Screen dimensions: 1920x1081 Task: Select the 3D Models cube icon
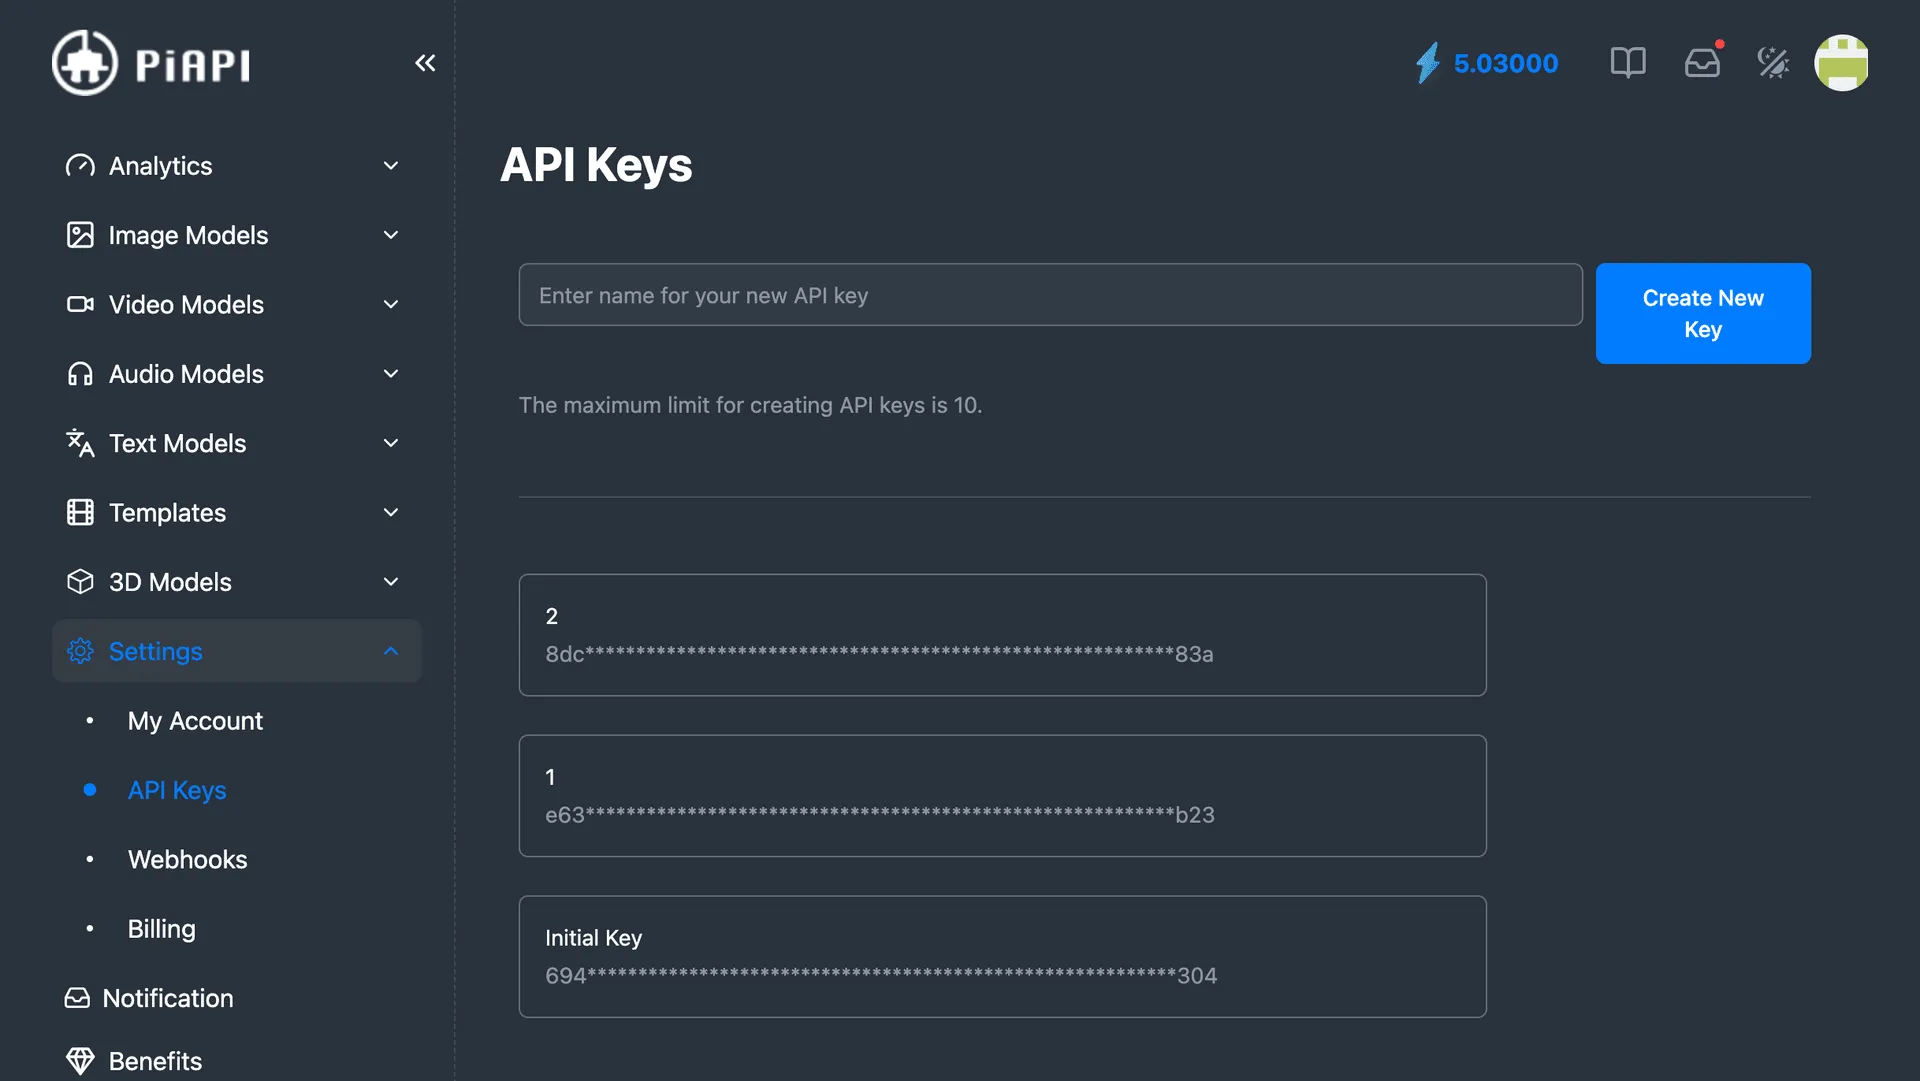80,581
